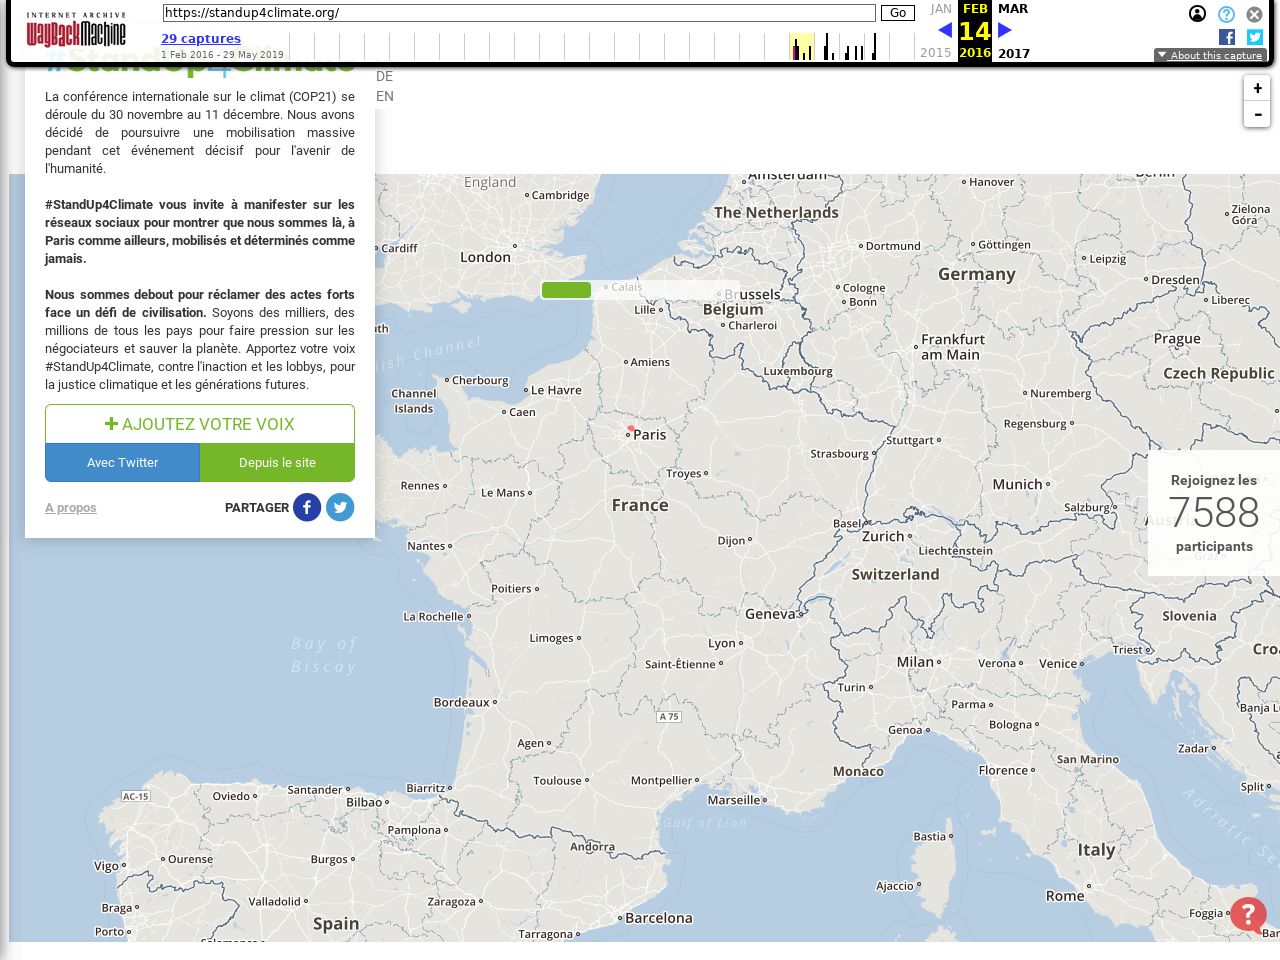1280x960 pixels.
Task: Share campaign via round Facebook button
Action: pos(307,507)
